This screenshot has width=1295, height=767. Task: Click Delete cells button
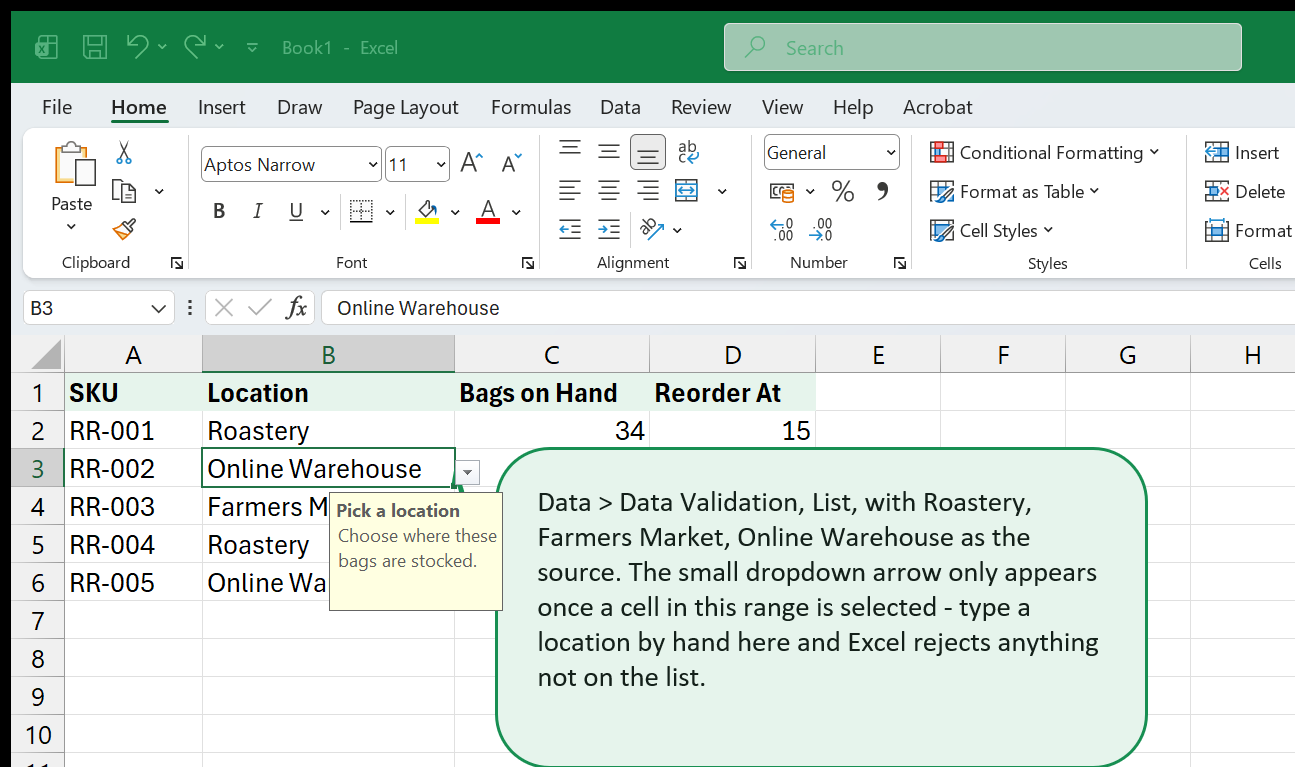pos(1245,191)
